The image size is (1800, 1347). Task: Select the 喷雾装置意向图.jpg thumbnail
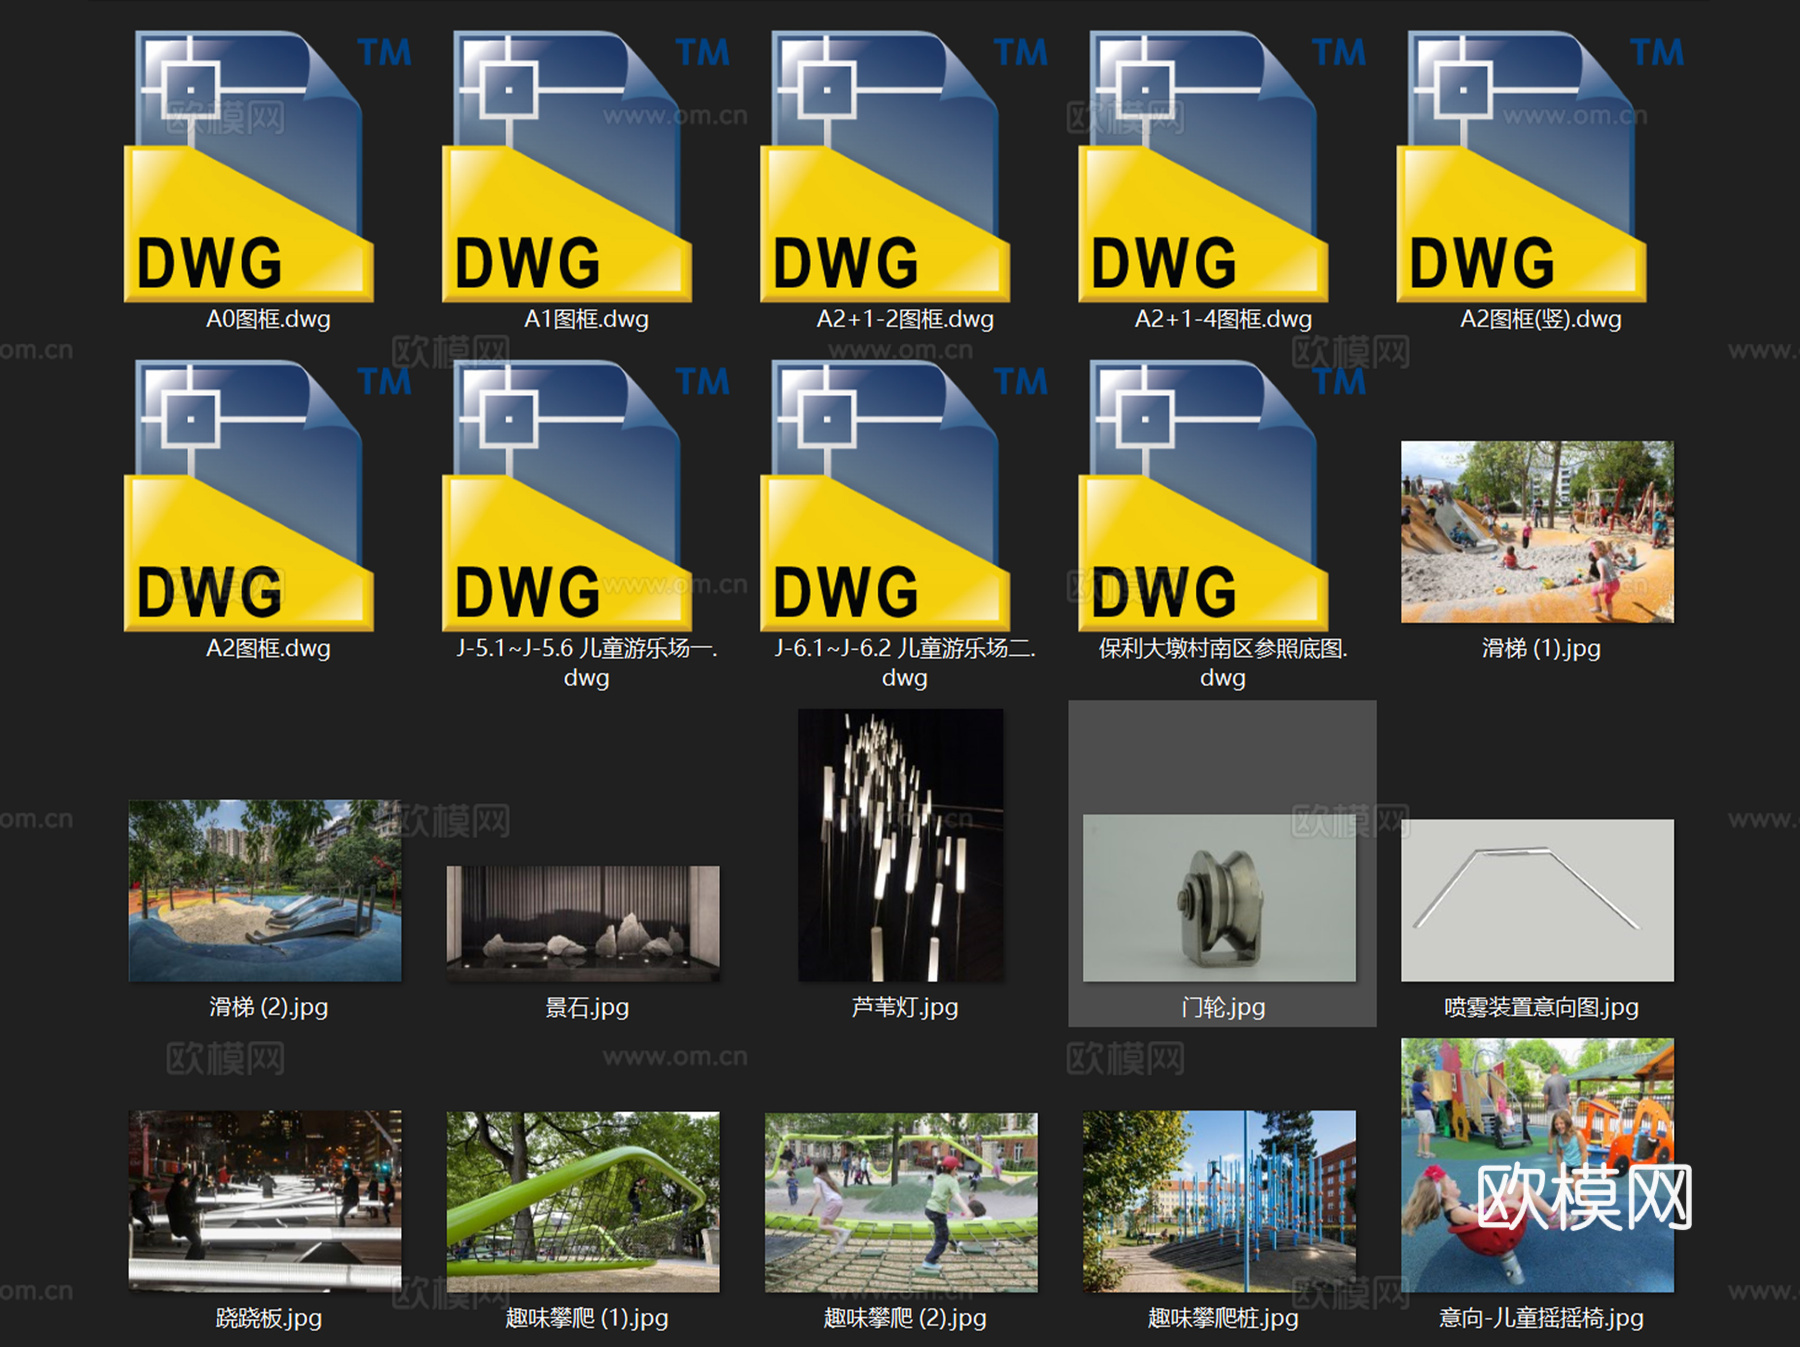pos(1538,900)
